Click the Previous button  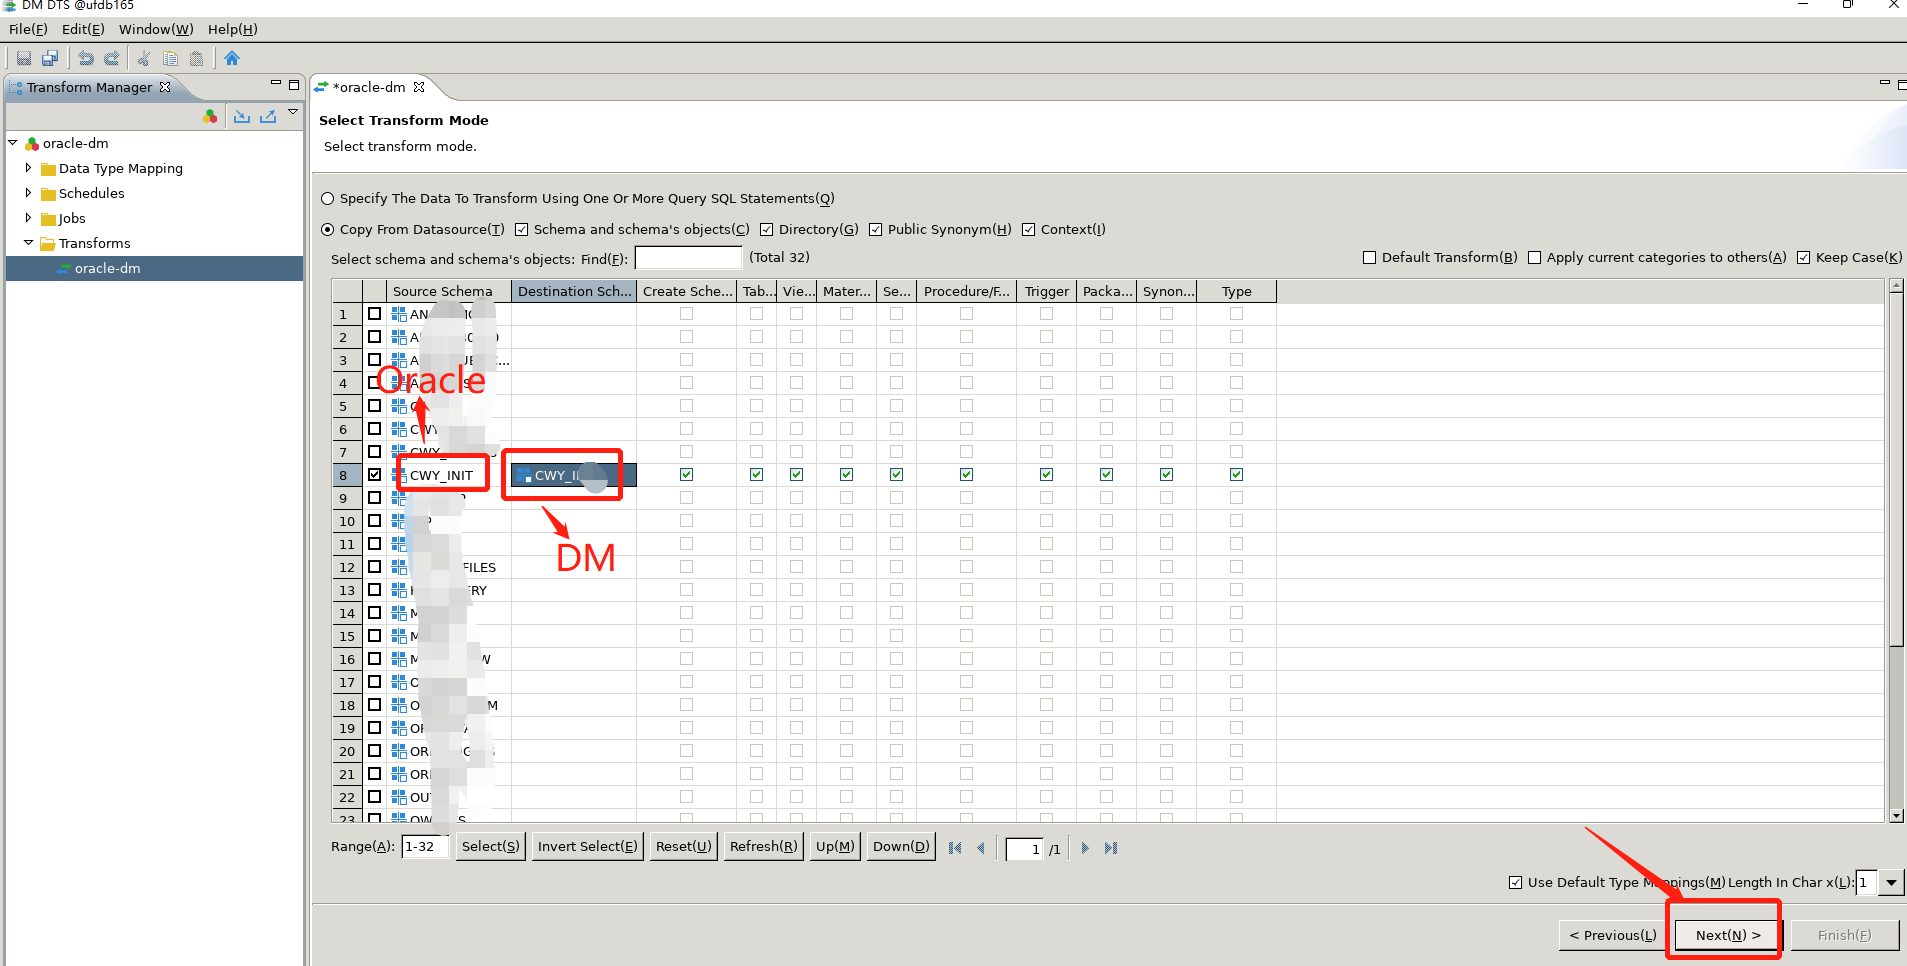pyautogui.click(x=1612, y=935)
